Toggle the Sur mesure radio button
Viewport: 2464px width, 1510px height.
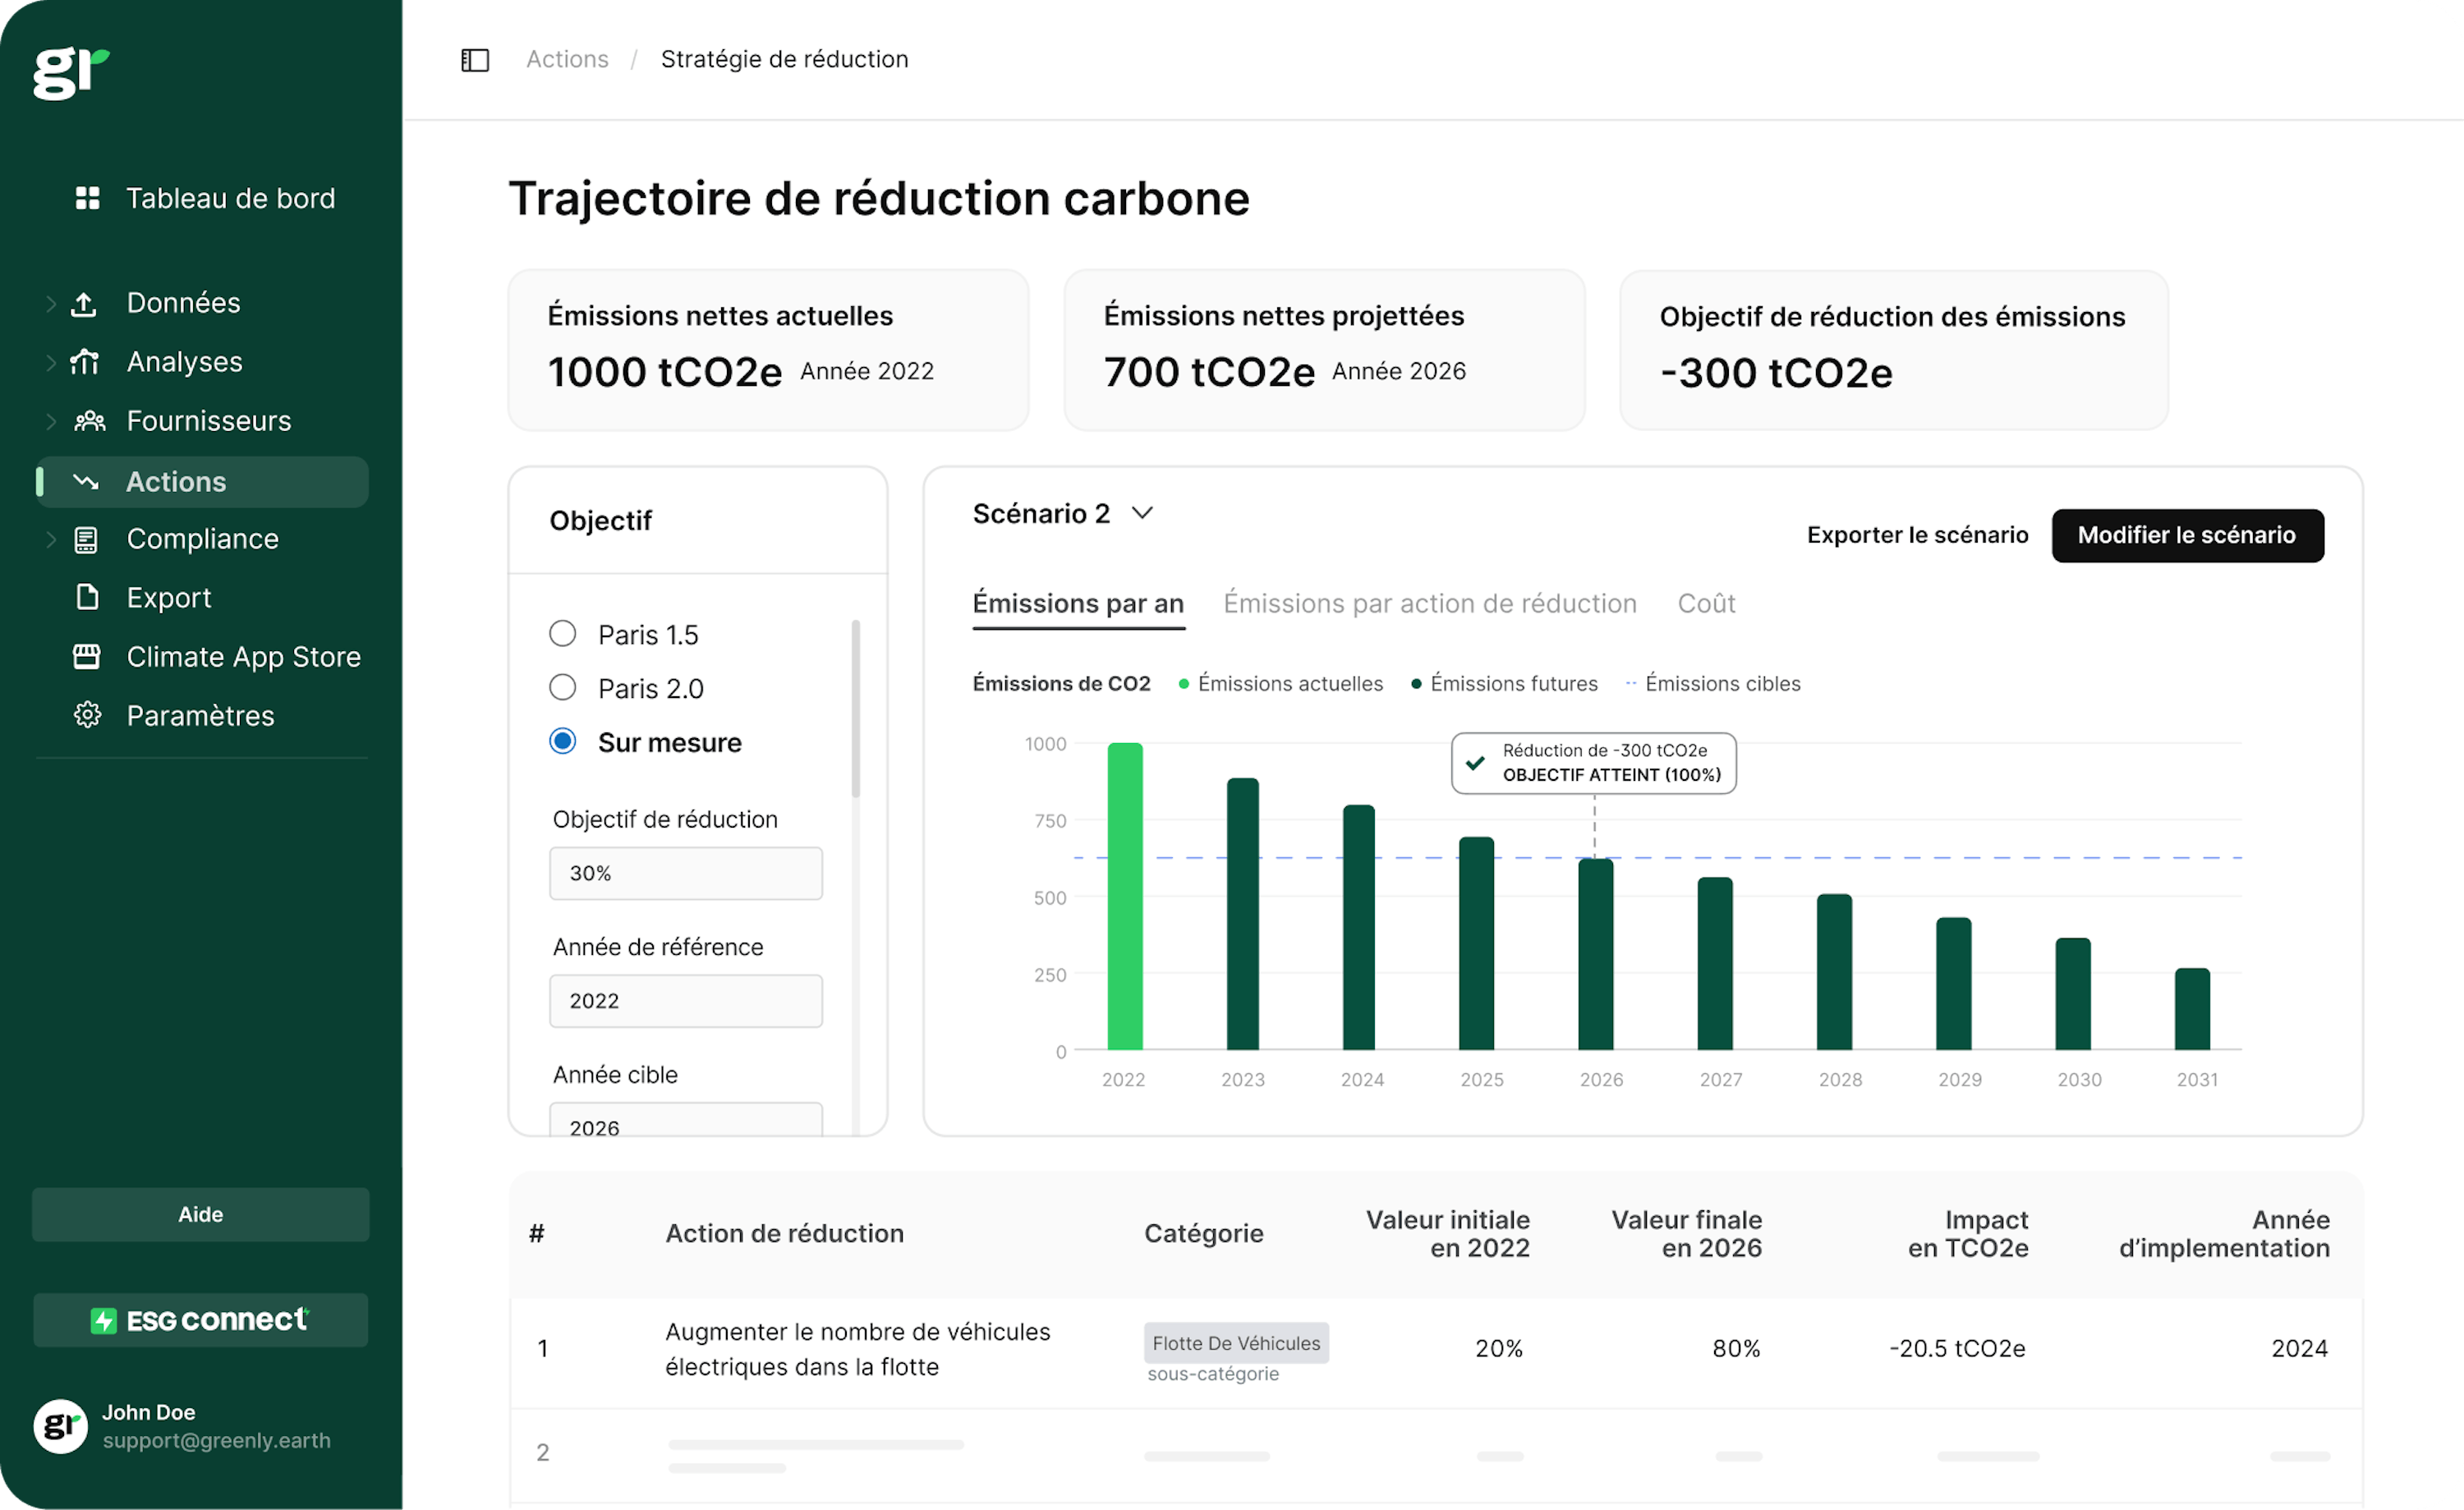click(562, 741)
